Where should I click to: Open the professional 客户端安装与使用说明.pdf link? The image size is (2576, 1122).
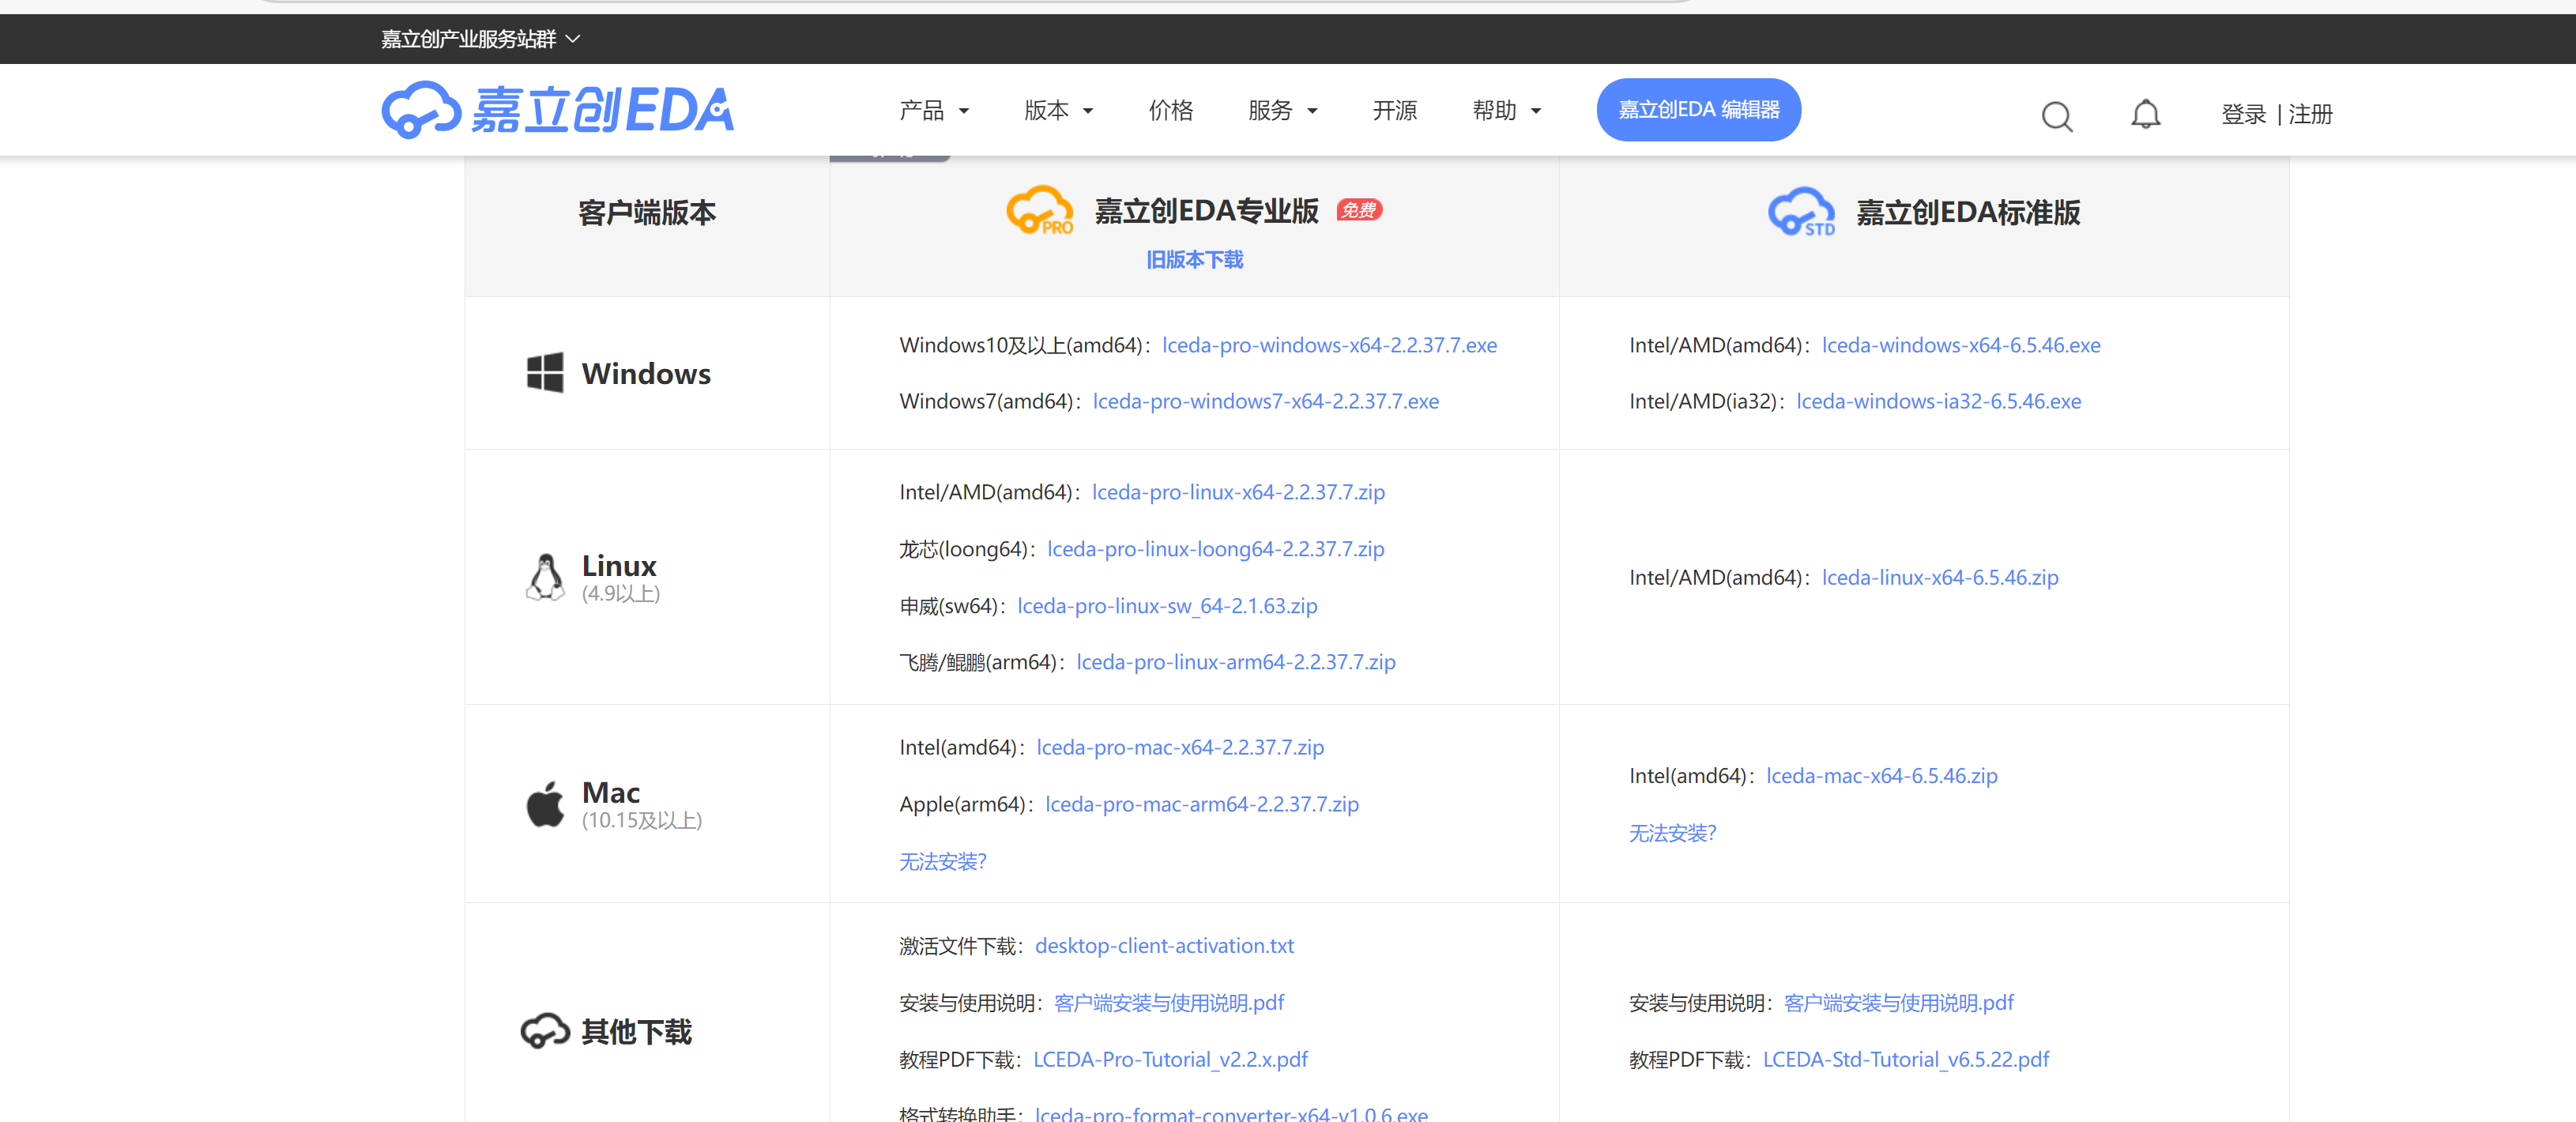click(1168, 1003)
